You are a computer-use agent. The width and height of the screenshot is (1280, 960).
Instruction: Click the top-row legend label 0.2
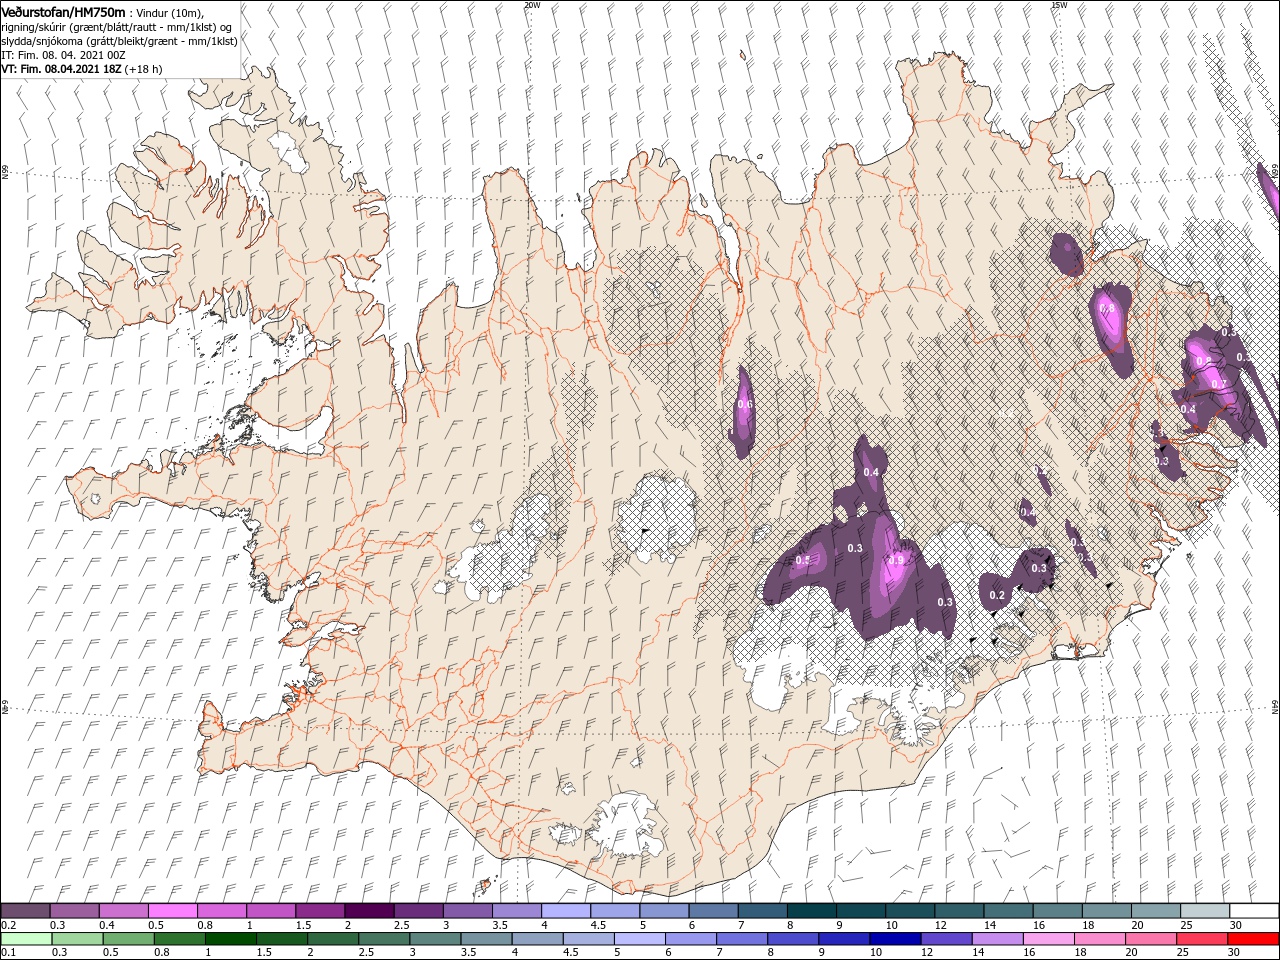(9, 925)
